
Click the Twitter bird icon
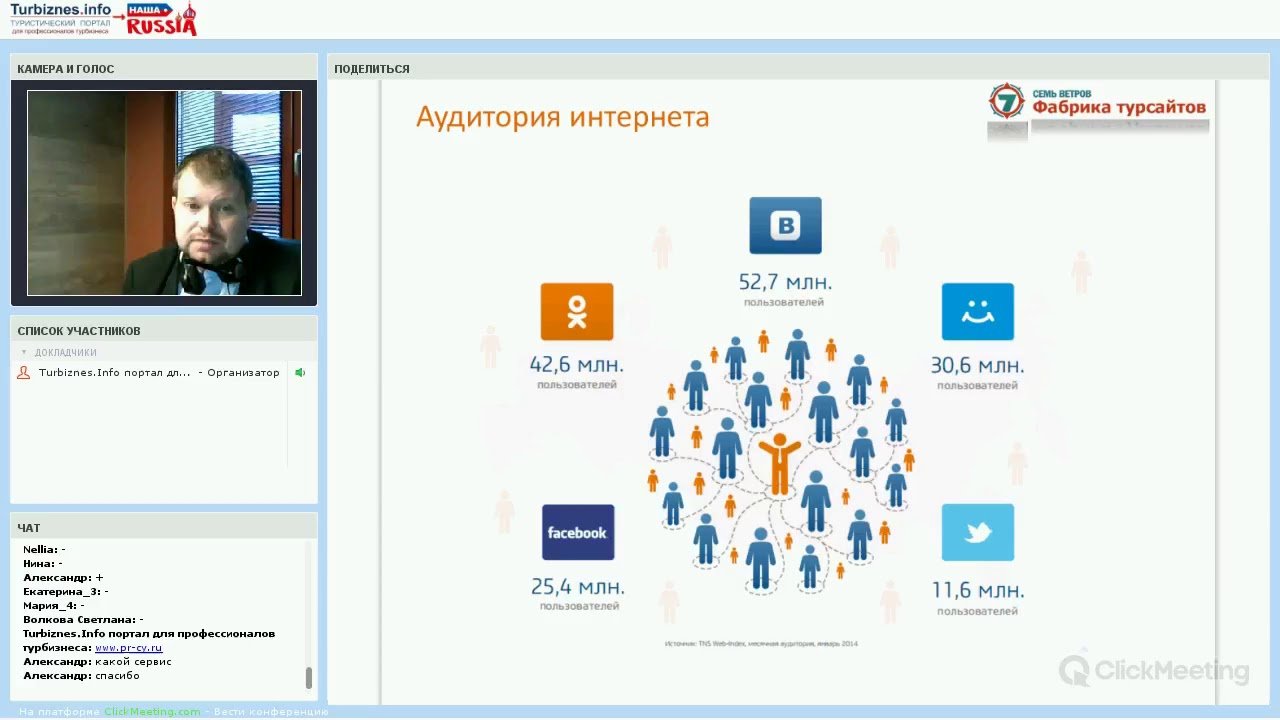point(978,532)
